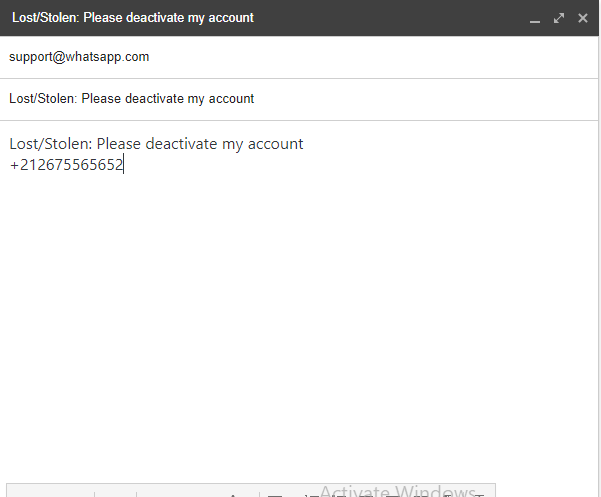
Task: Expand compose window to full screen
Action: [559, 18]
